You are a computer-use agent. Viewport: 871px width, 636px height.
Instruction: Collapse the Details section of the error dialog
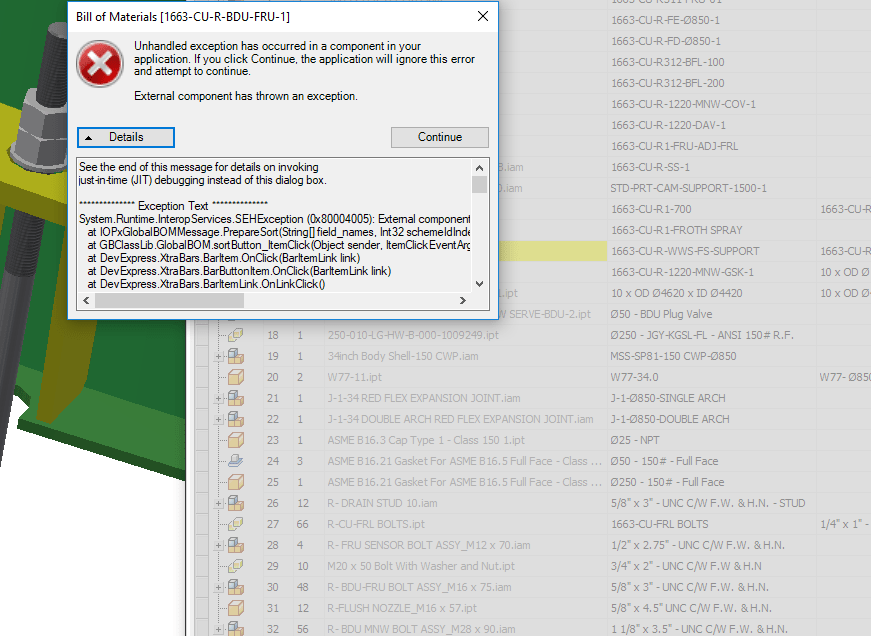click(x=125, y=137)
